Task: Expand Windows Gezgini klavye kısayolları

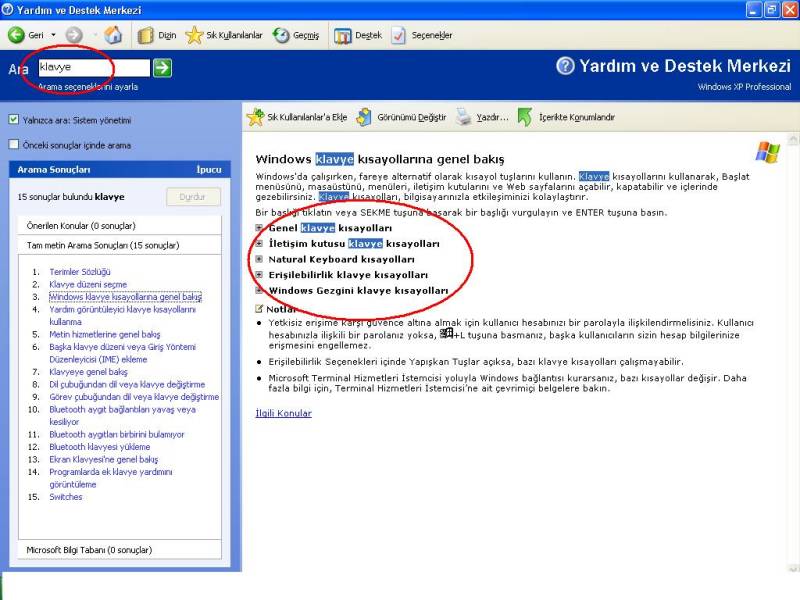Action: coord(259,290)
